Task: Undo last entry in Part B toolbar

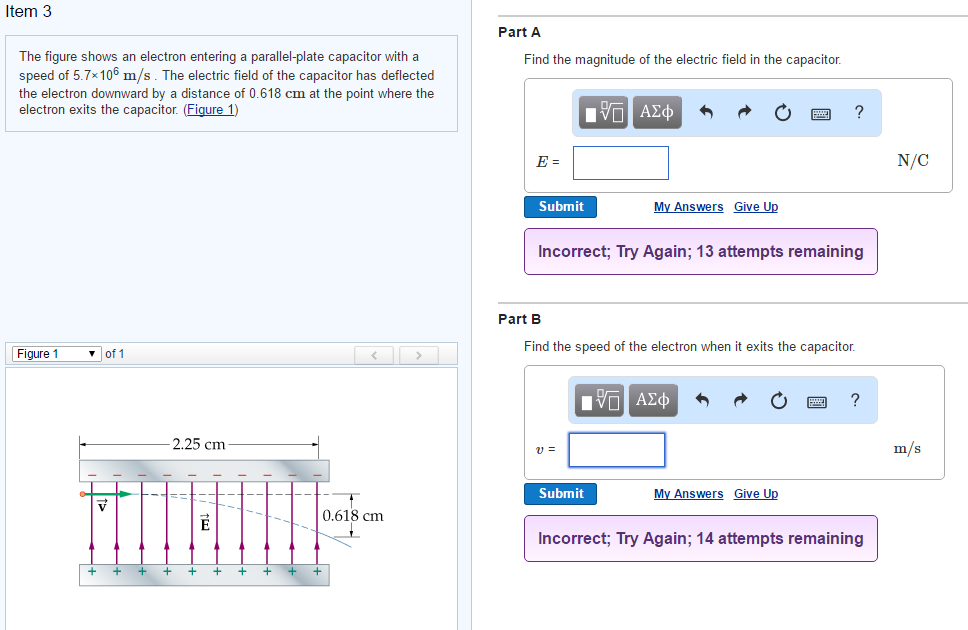Action: pos(702,400)
